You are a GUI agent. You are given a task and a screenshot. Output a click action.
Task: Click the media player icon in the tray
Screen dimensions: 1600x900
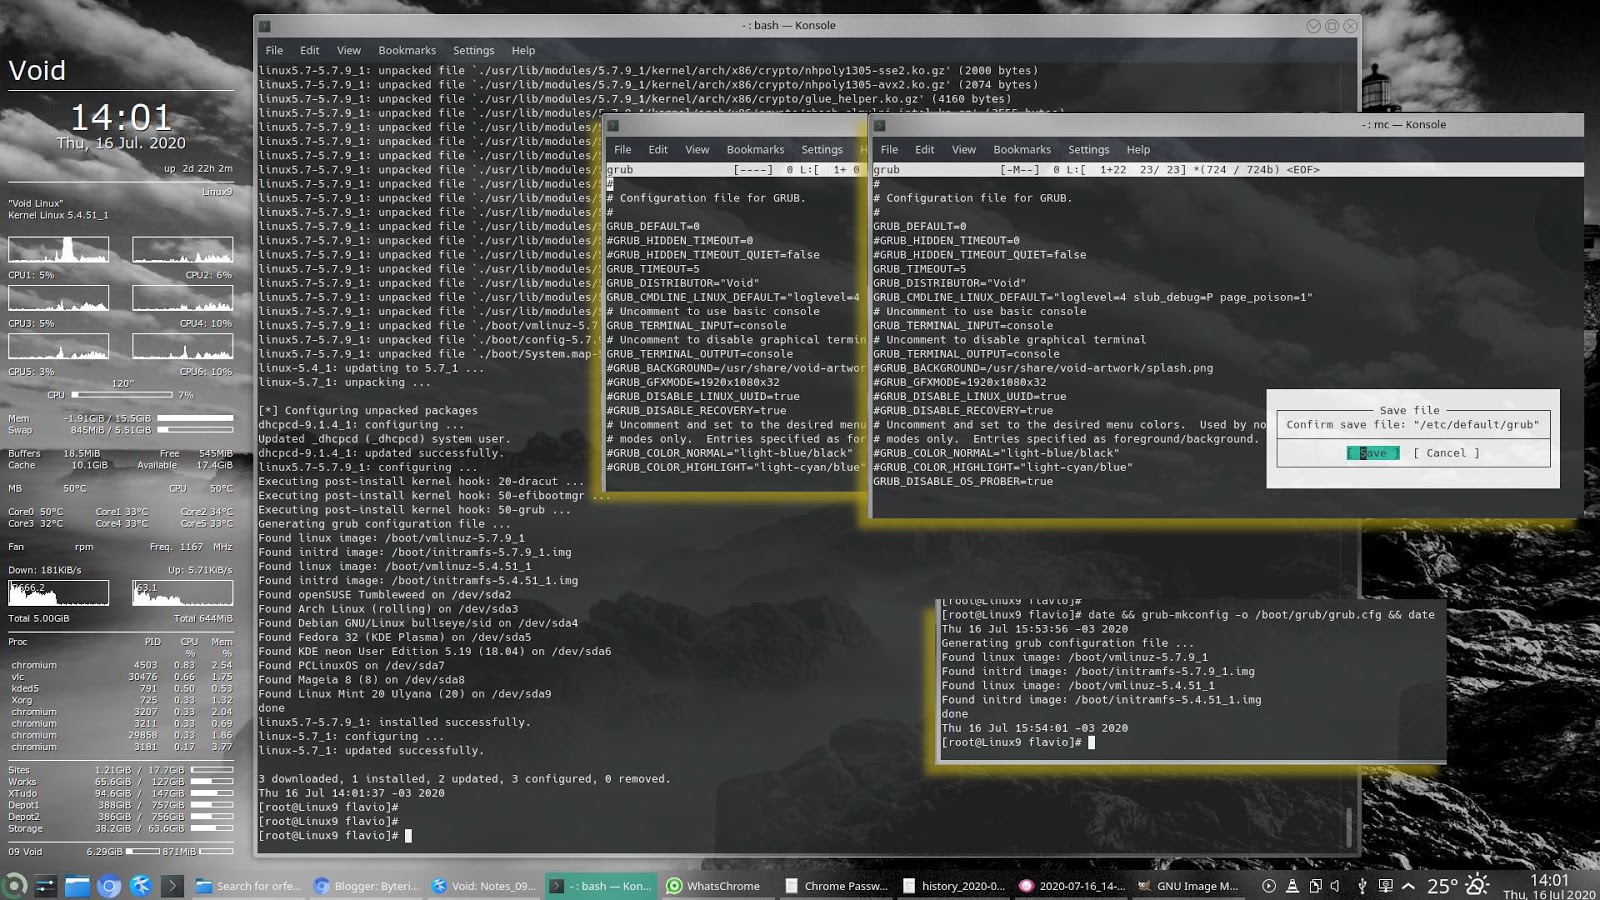(x=1269, y=886)
